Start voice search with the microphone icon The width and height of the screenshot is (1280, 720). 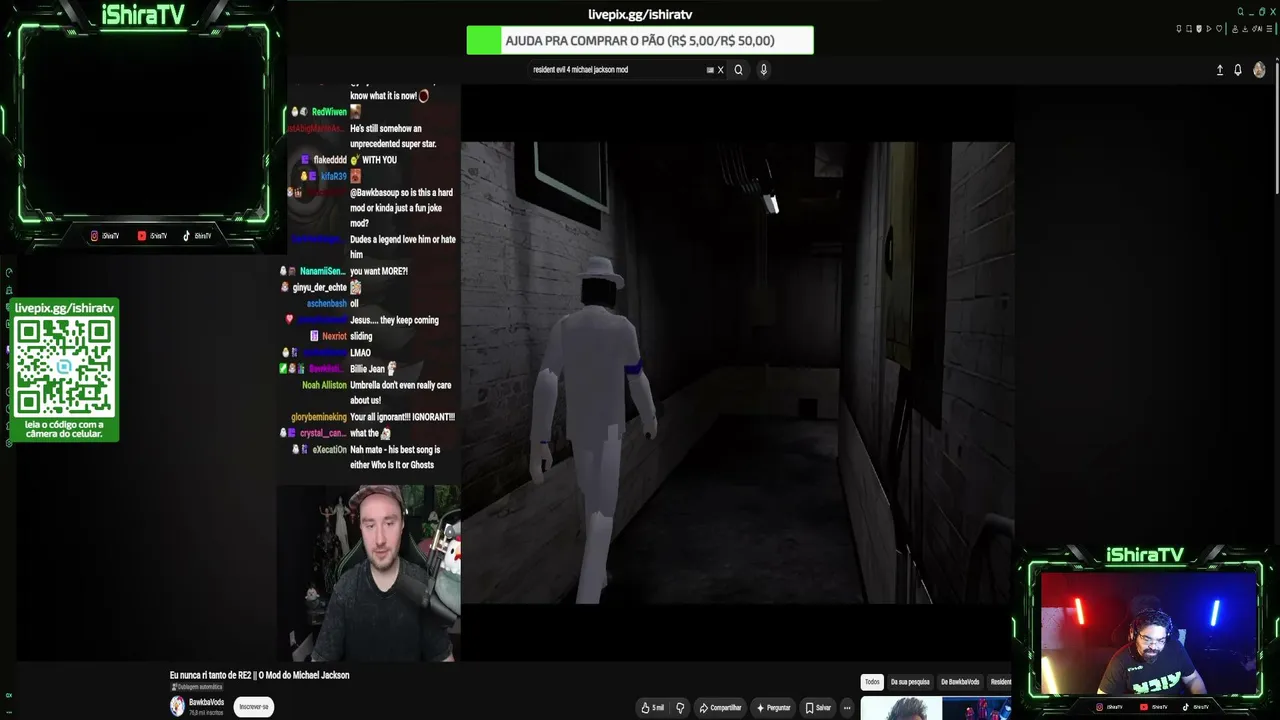coord(764,70)
